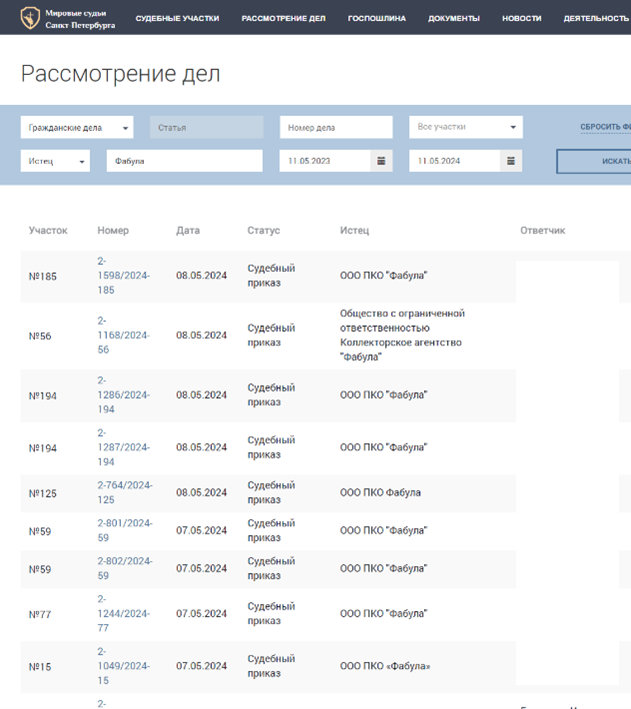The width and height of the screenshot is (631, 709).
Task: Click the Сбросить фильтр link
Action: click(x=605, y=128)
